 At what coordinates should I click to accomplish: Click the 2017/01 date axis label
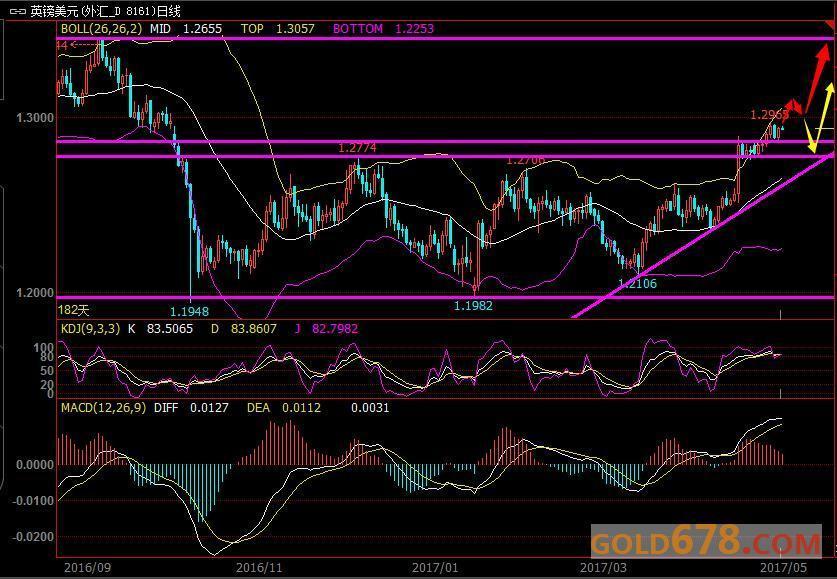(x=435, y=567)
